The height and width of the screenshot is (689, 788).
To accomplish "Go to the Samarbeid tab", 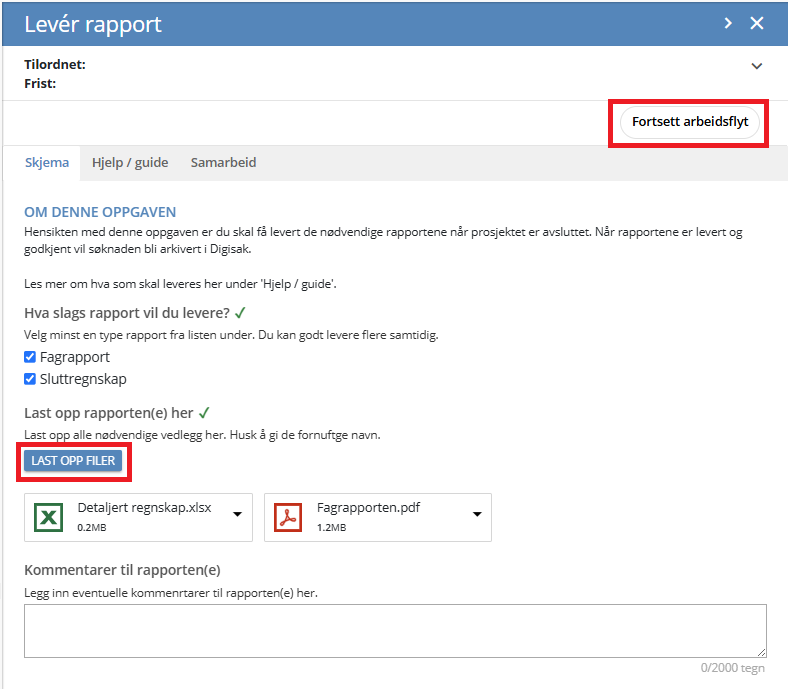I will pyautogui.click(x=224, y=162).
